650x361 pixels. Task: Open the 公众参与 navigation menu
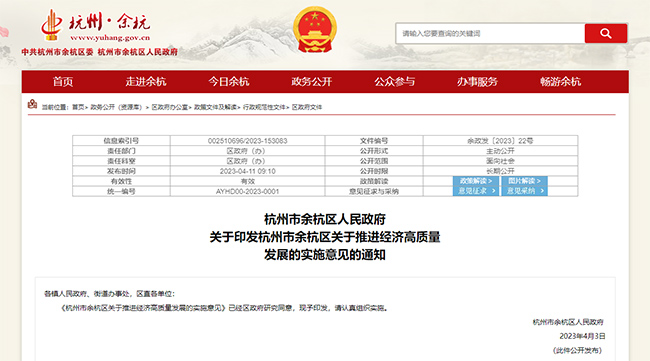click(394, 82)
